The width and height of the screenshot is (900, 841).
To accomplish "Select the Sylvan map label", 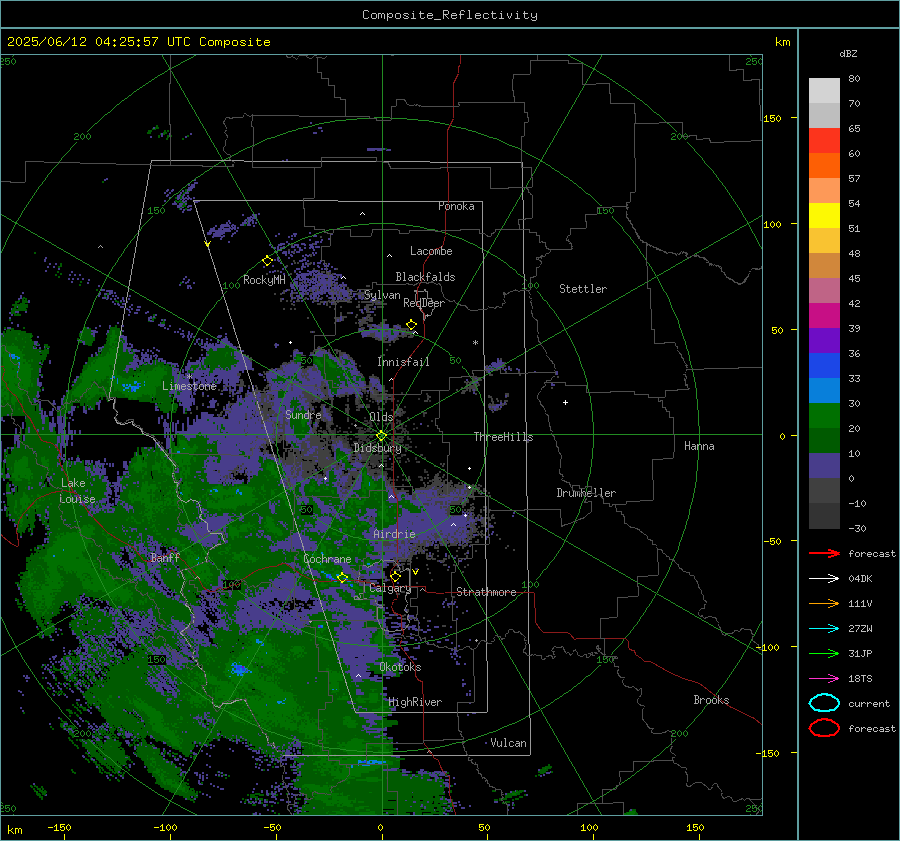I will (382, 295).
